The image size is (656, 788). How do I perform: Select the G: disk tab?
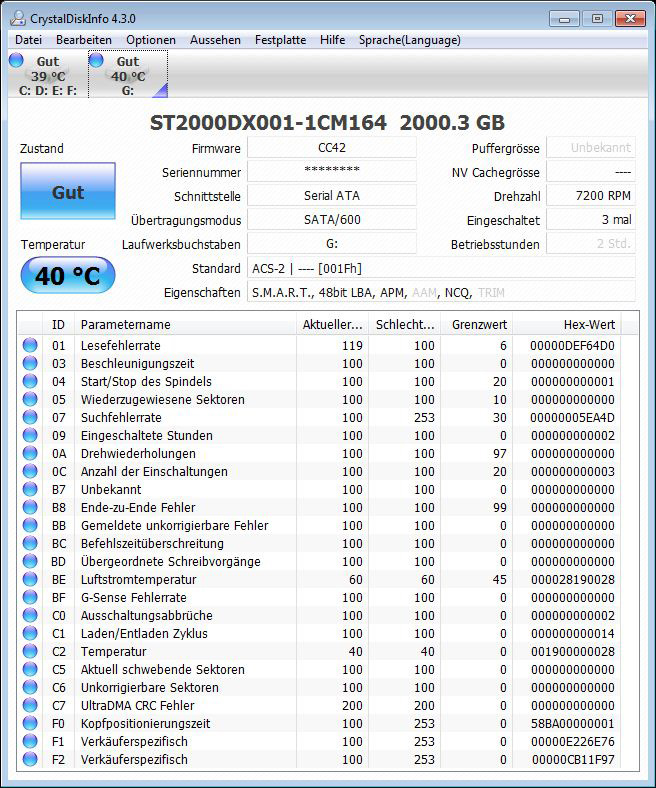coord(128,75)
